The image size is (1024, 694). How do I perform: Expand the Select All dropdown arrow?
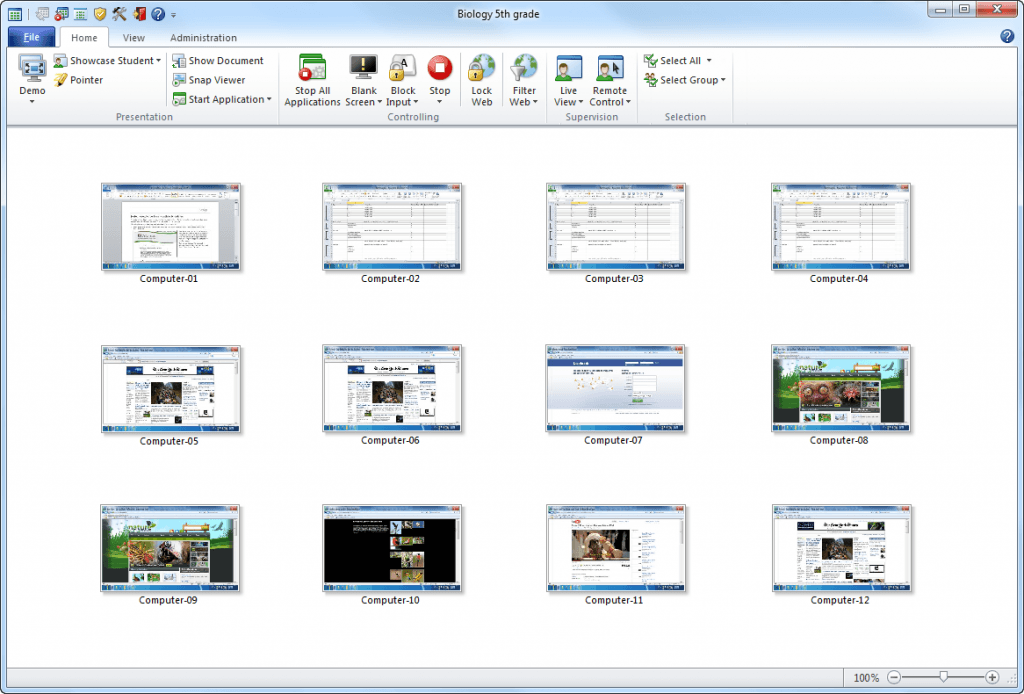709,61
